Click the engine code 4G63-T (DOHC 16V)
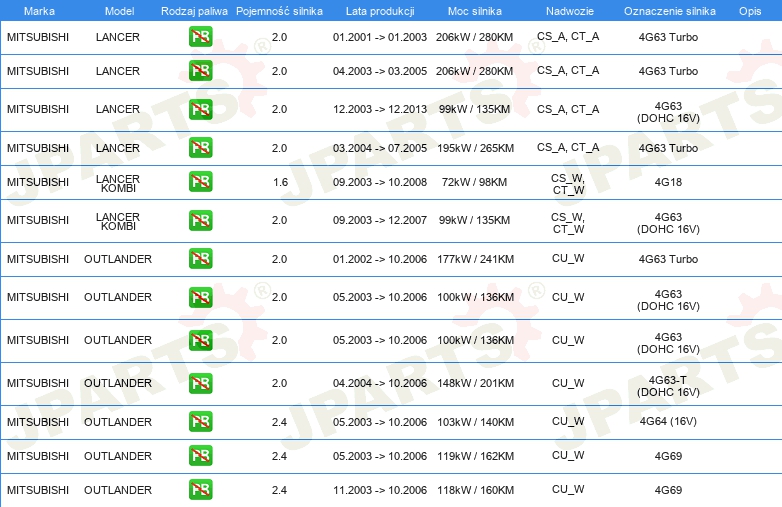 click(668, 386)
